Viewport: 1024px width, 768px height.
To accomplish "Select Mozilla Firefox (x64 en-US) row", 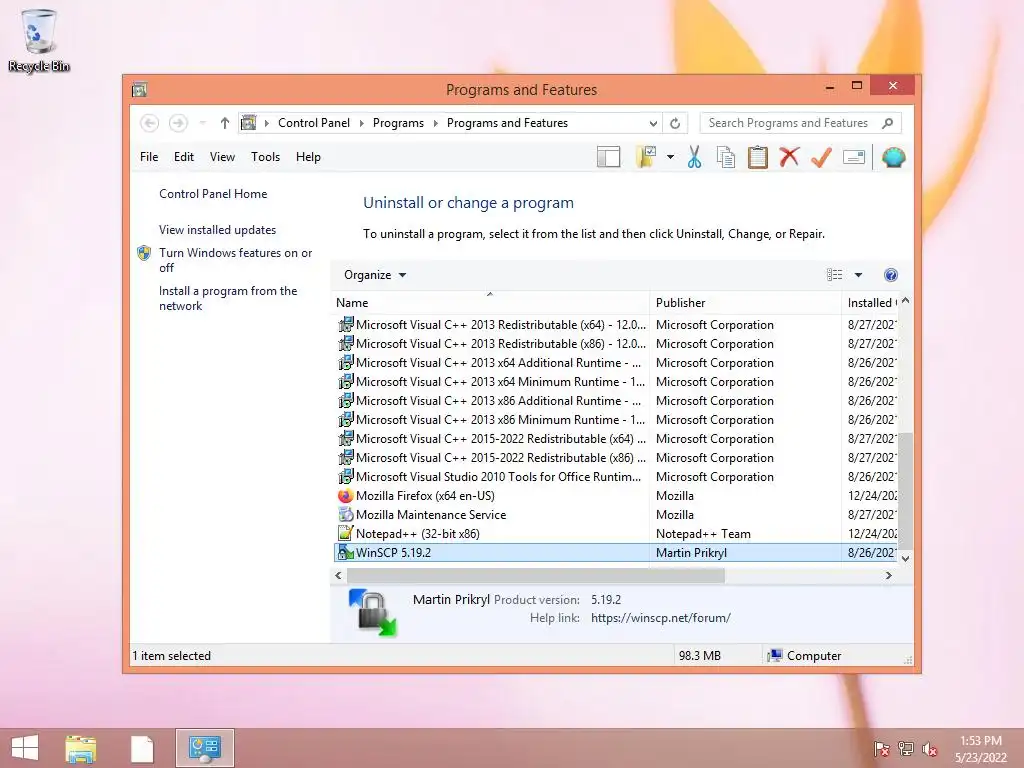I will 616,496.
